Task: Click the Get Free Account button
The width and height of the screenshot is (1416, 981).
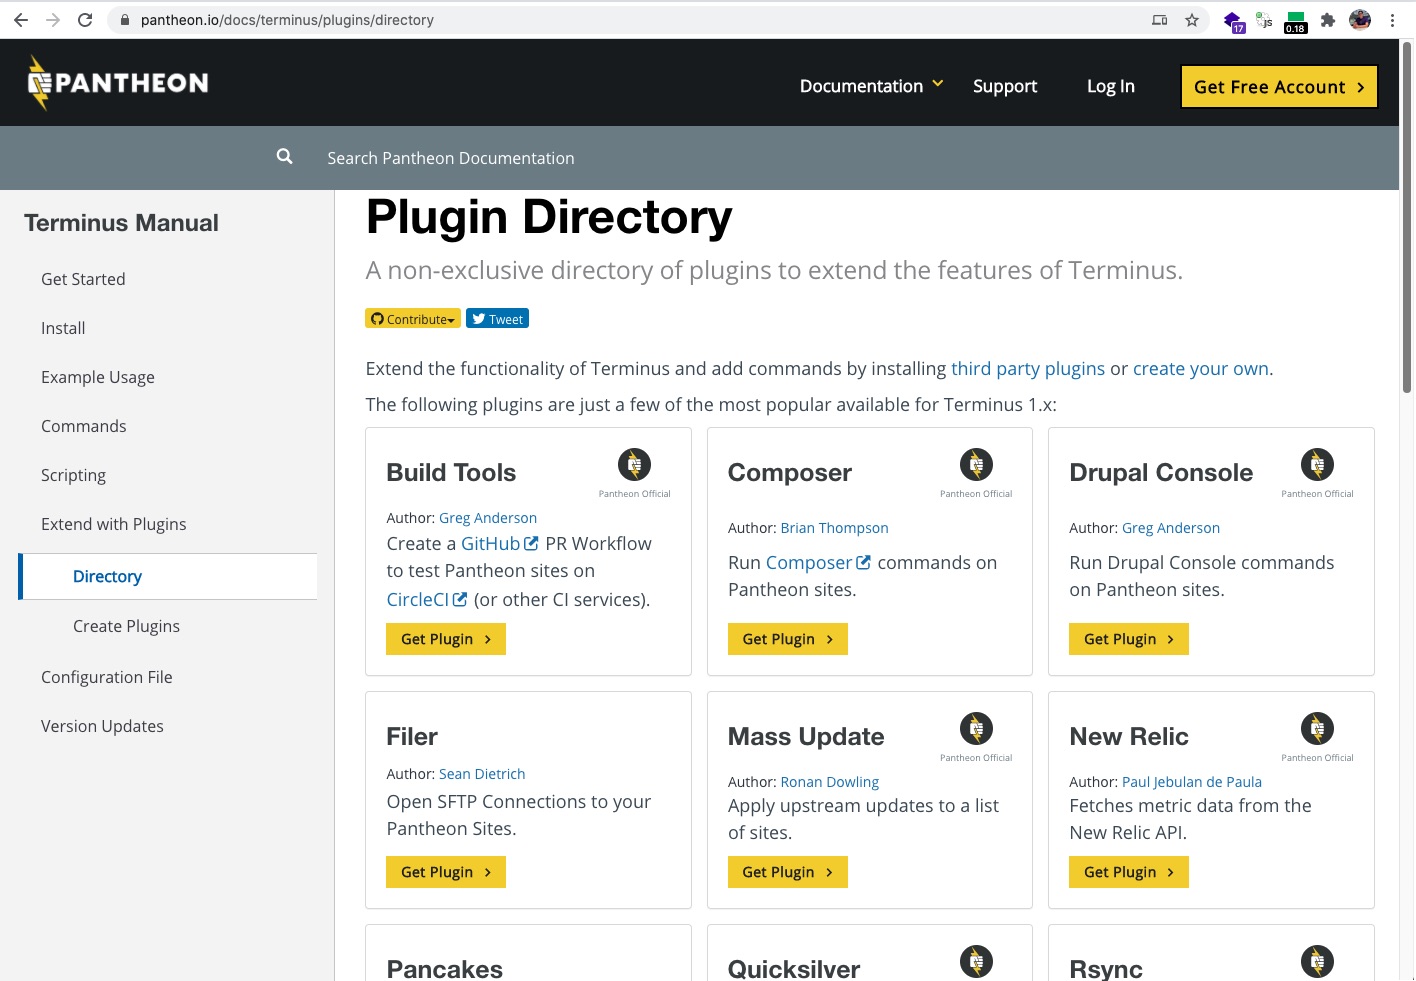Action: (x=1279, y=87)
